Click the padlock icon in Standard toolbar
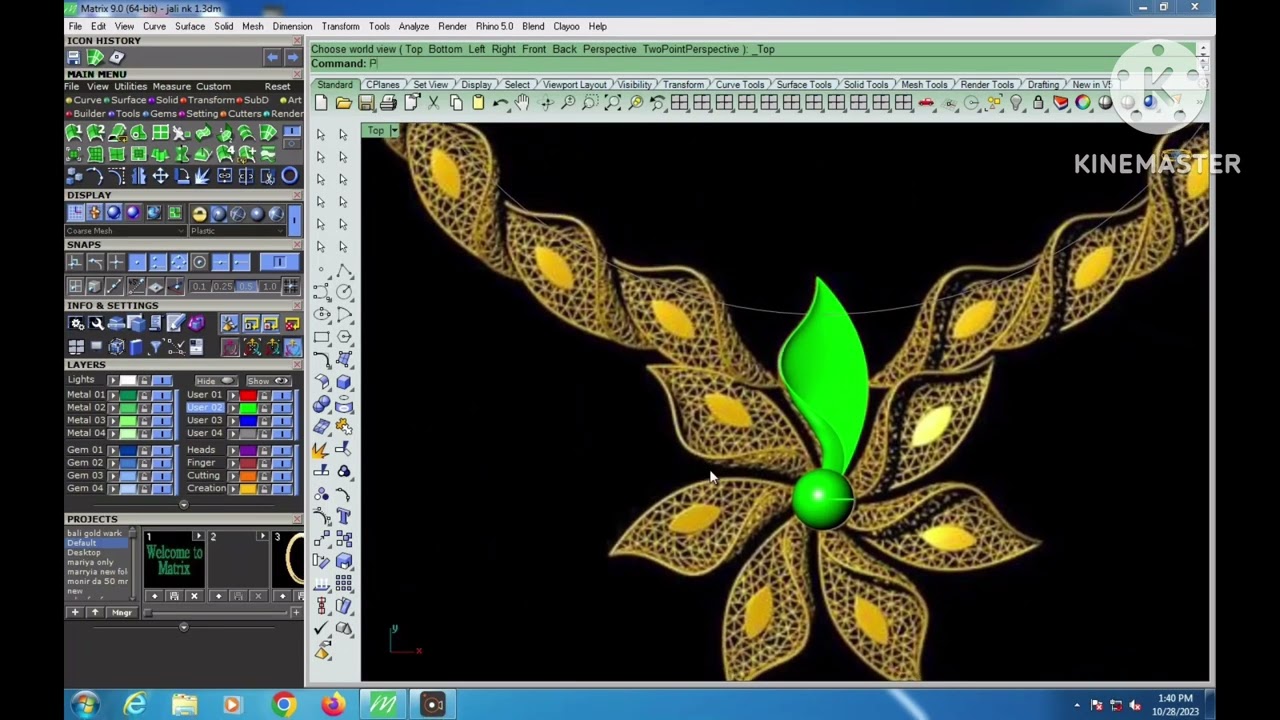Image resolution: width=1280 pixels, height=720 pixels. pos(1038,103)
